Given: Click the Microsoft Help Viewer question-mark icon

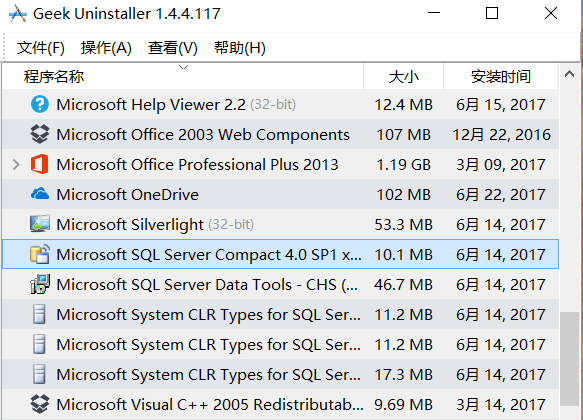Looking at the screenshot, I should pos(39,104).
